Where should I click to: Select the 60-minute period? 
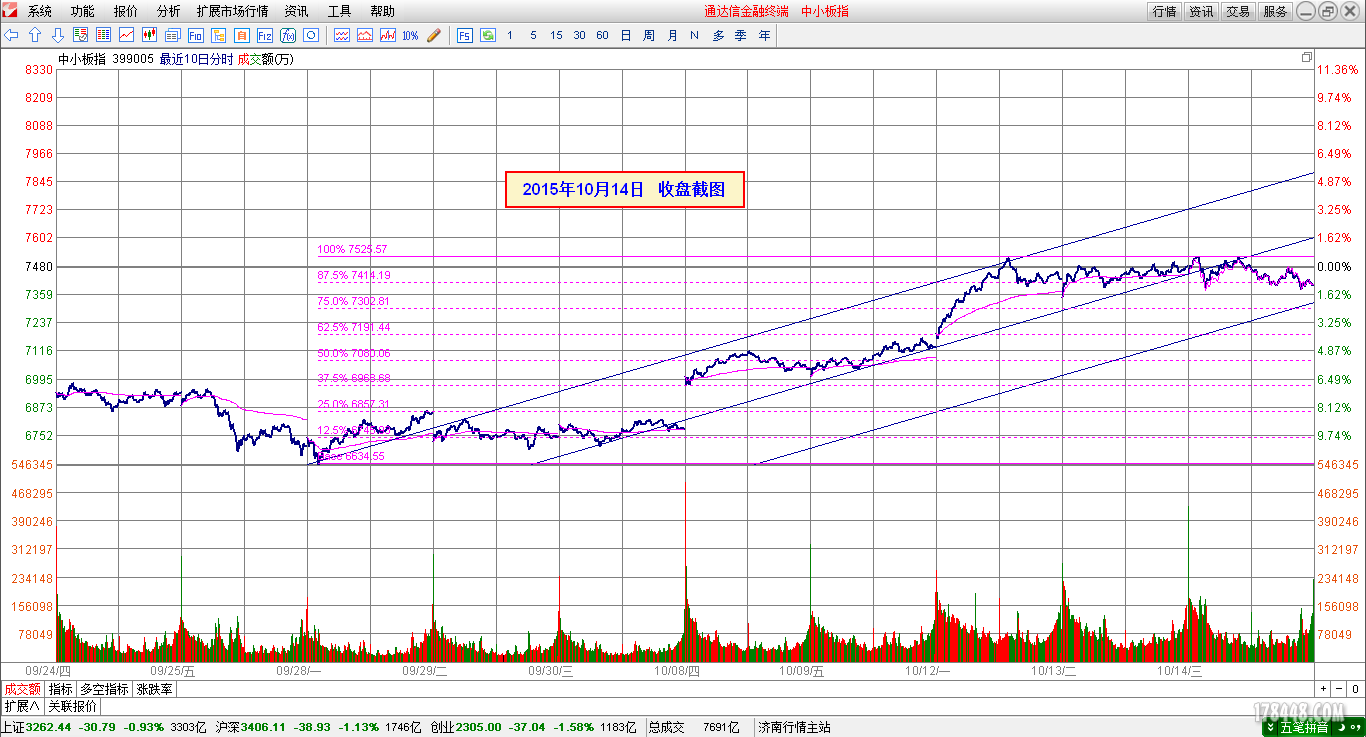[x=602, y=35]
